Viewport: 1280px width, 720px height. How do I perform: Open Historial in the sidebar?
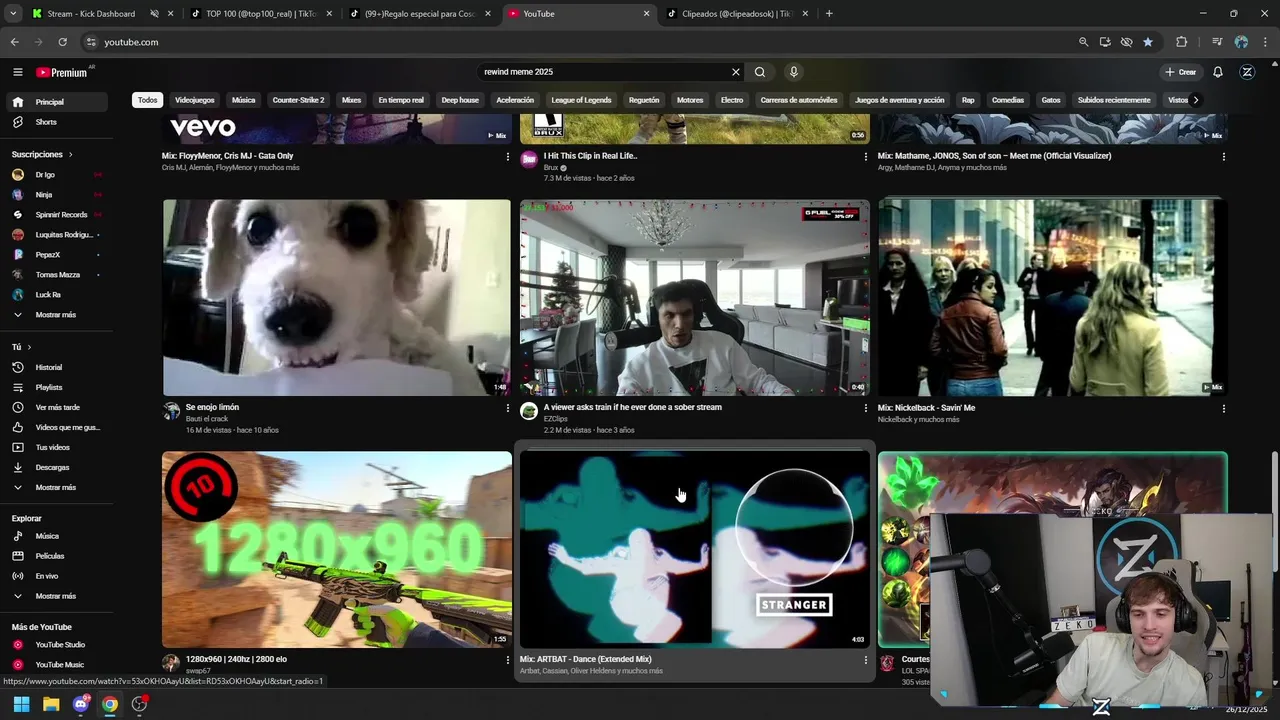click(56, 367)
